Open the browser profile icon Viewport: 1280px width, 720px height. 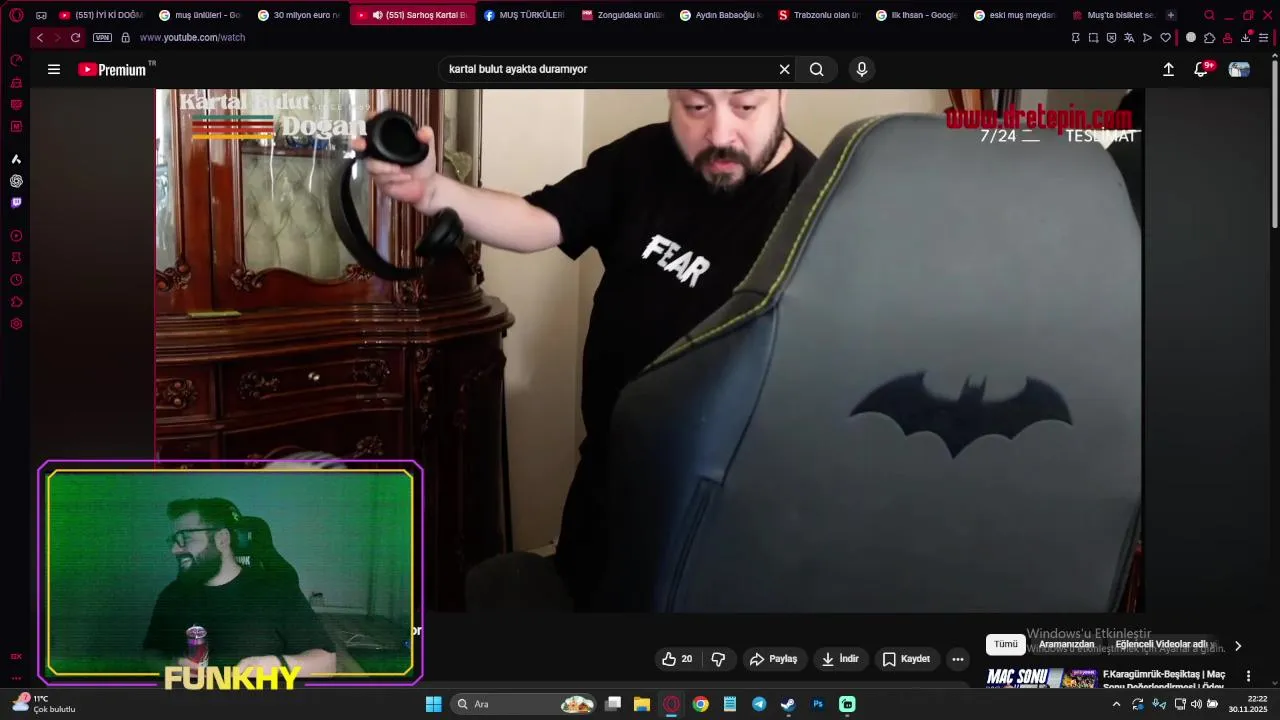coord(1227,38)
